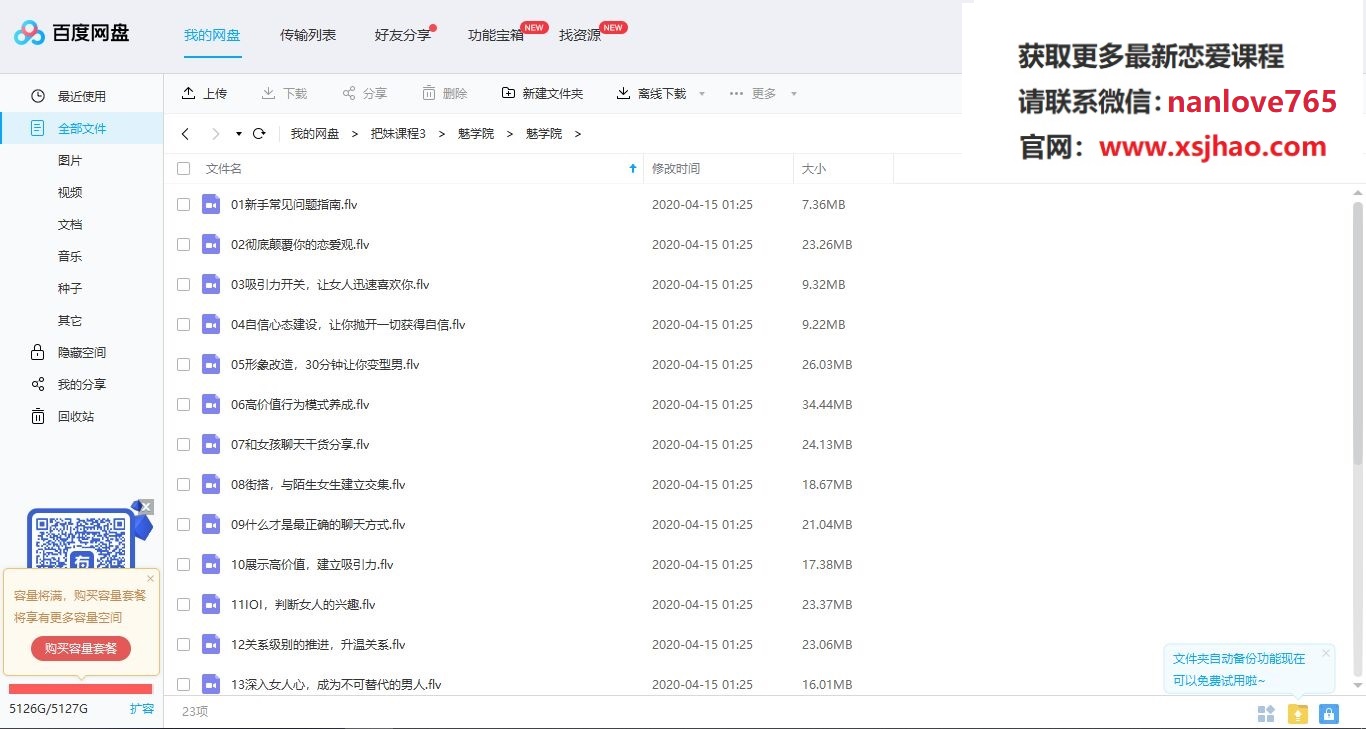This screenshot has height=729, width=1366.
Task: Go forward with the right arrow
Action: (x=215, y=134)
